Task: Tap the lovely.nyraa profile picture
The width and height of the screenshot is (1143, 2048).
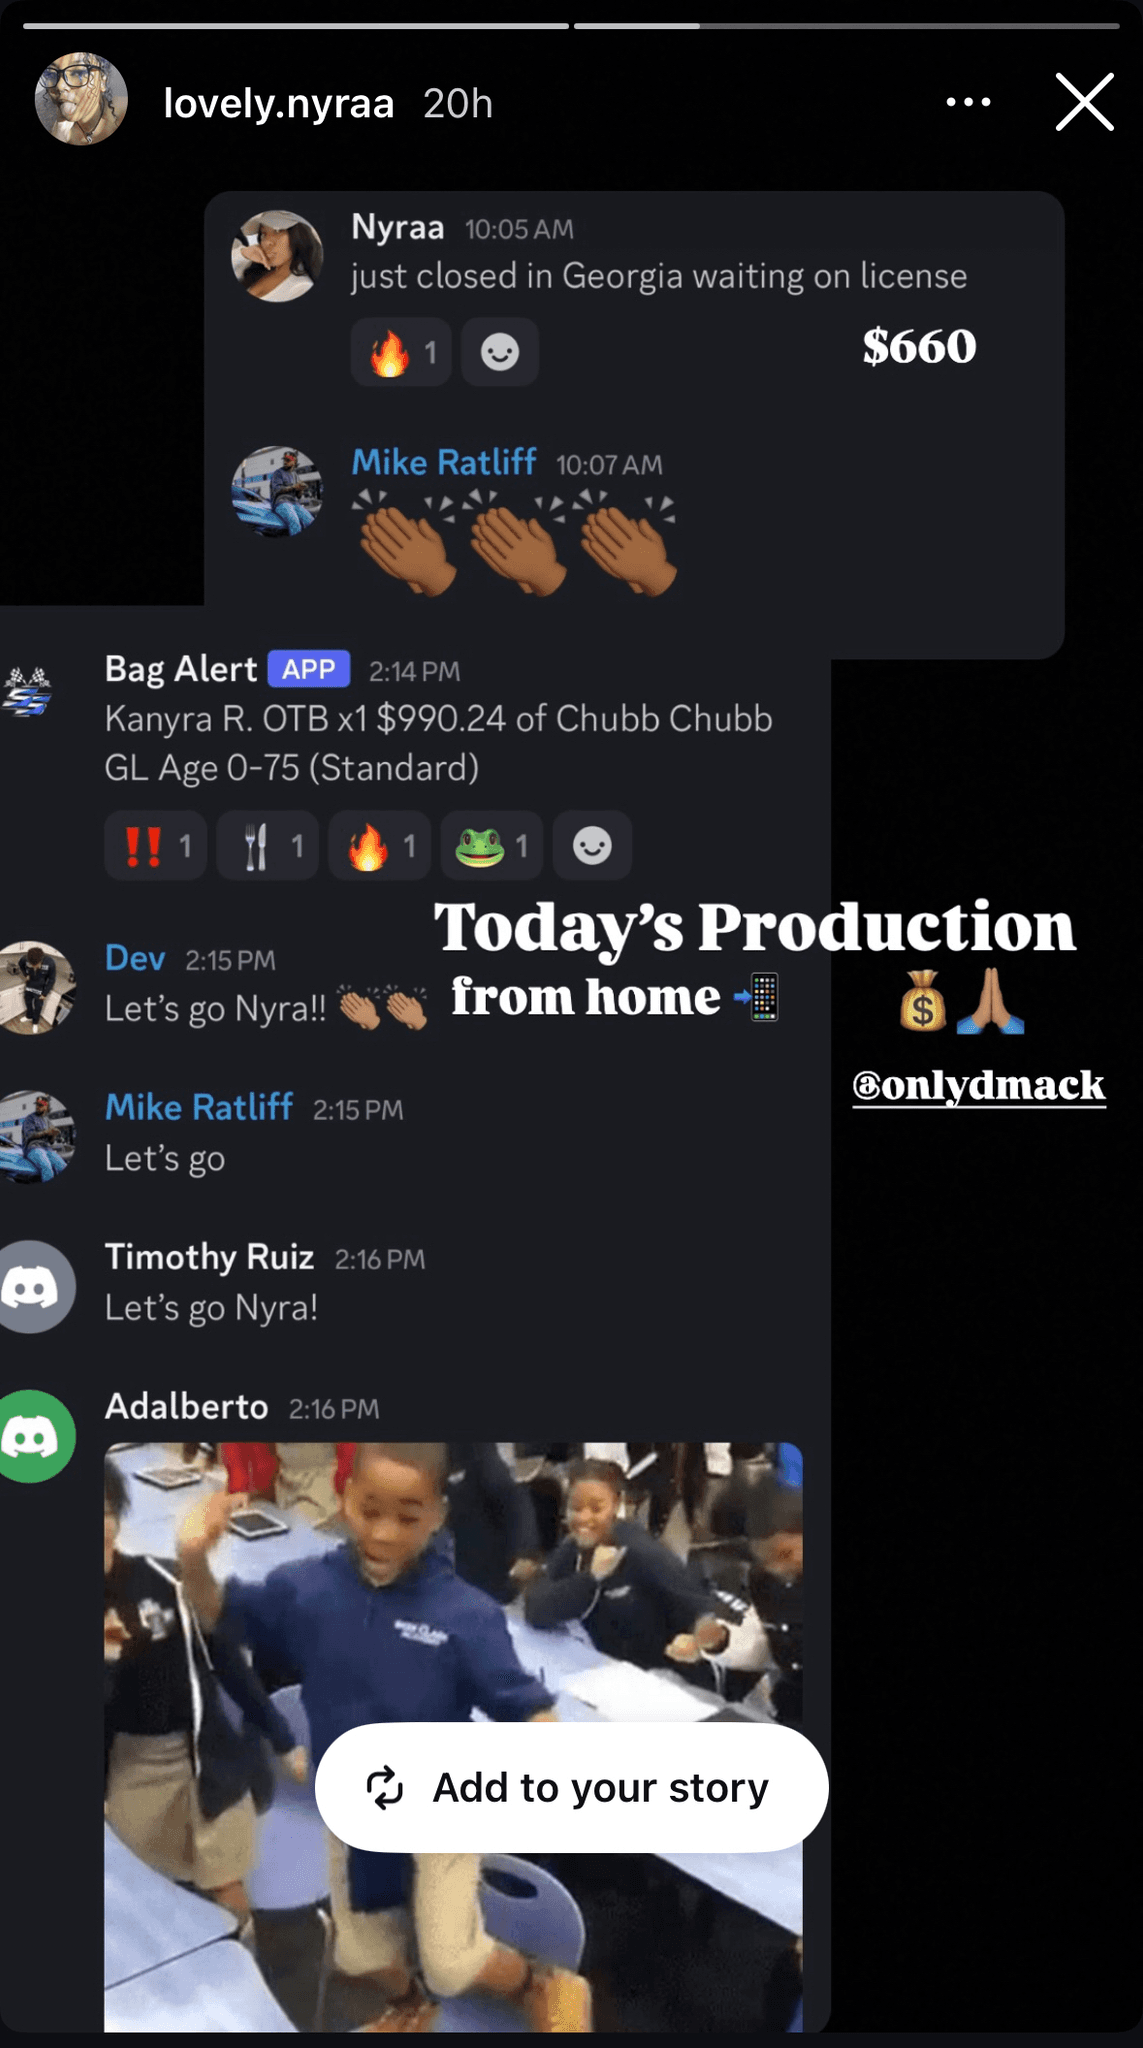Action: pos(81,99)
